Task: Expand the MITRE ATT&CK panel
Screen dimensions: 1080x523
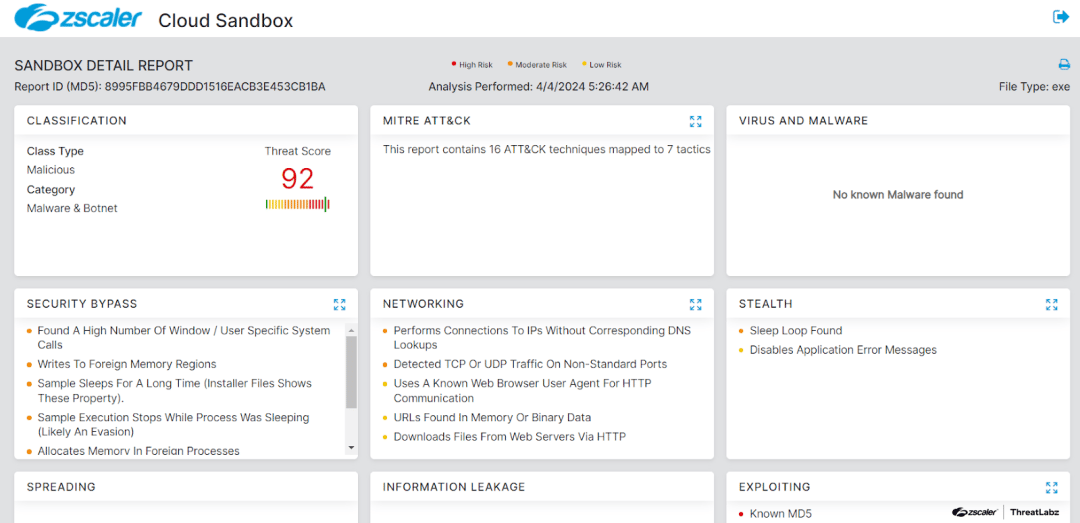Action: 695,121
